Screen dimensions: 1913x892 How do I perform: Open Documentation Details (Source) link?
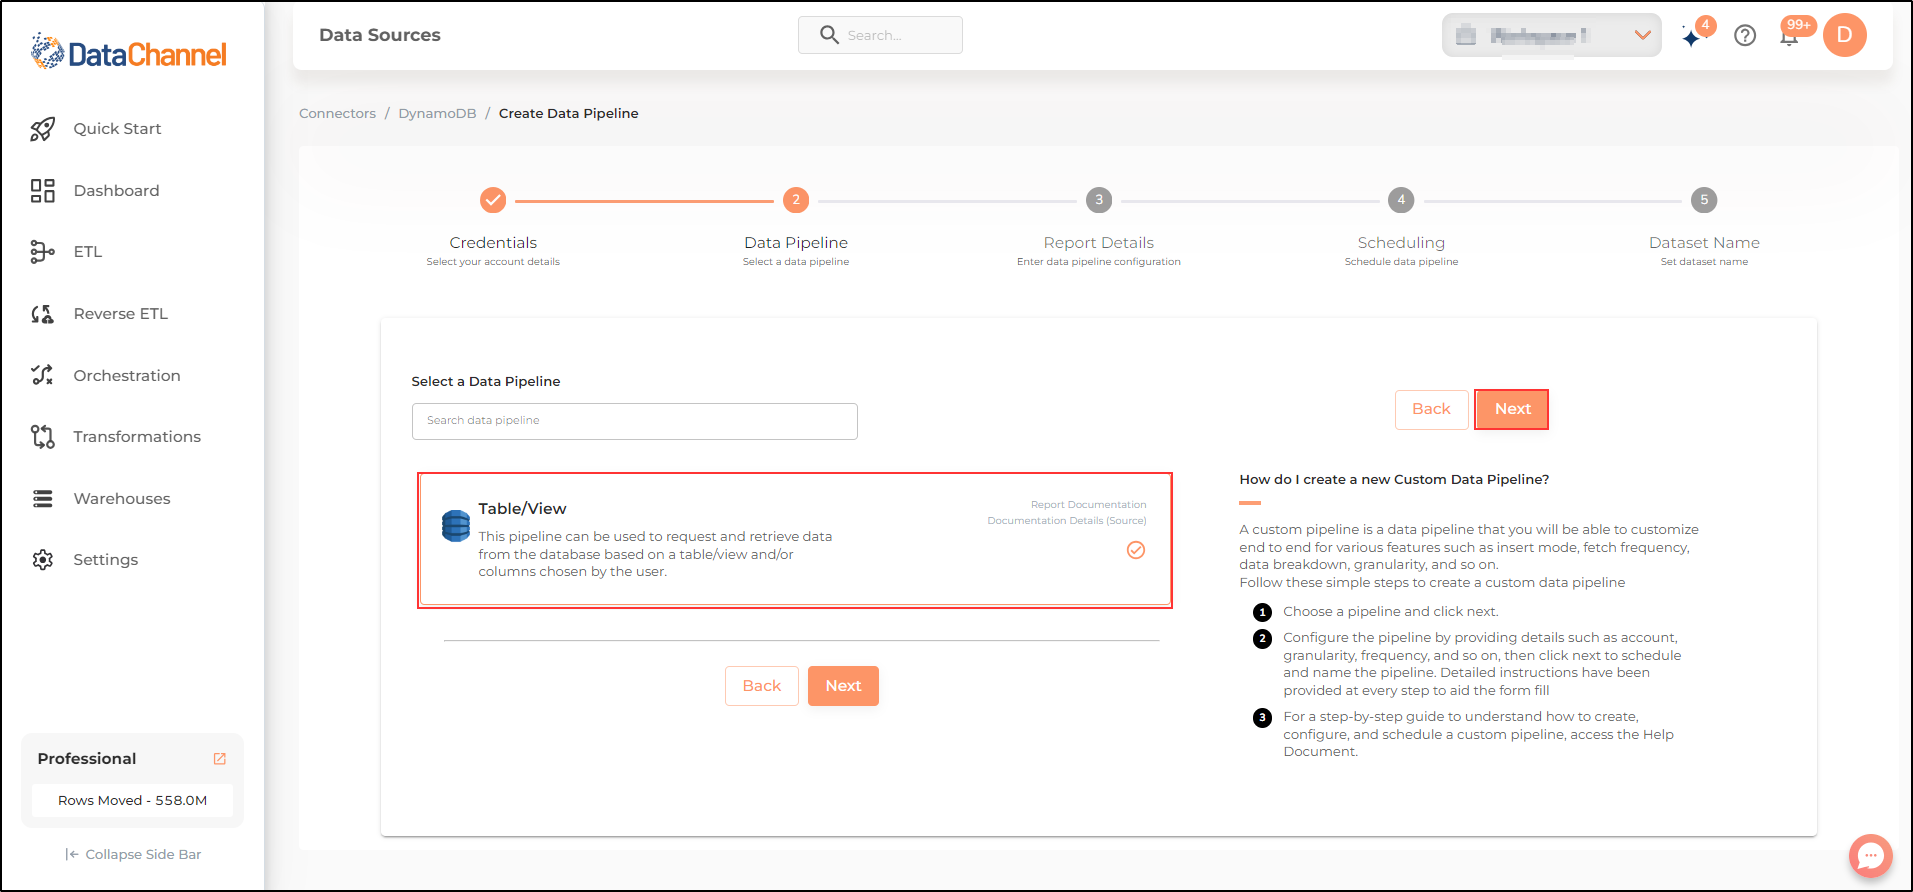[1066, 521]
